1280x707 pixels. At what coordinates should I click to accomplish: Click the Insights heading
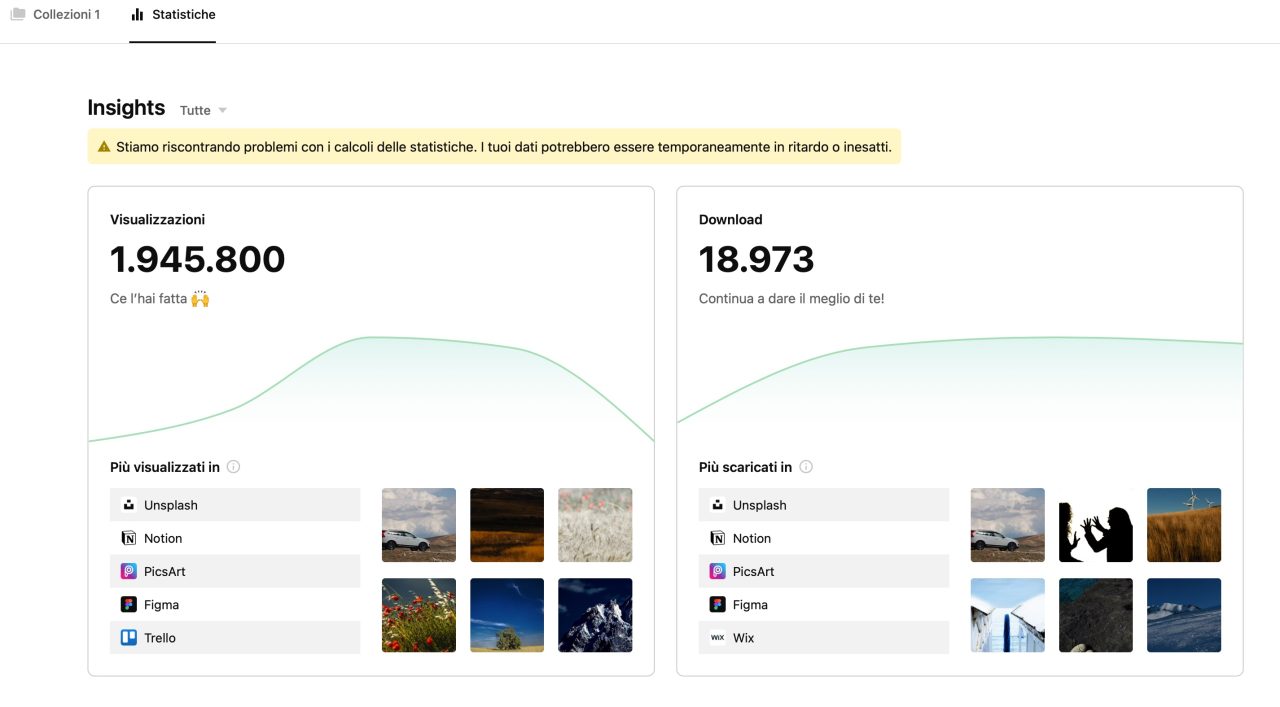[x=126, y=107]
